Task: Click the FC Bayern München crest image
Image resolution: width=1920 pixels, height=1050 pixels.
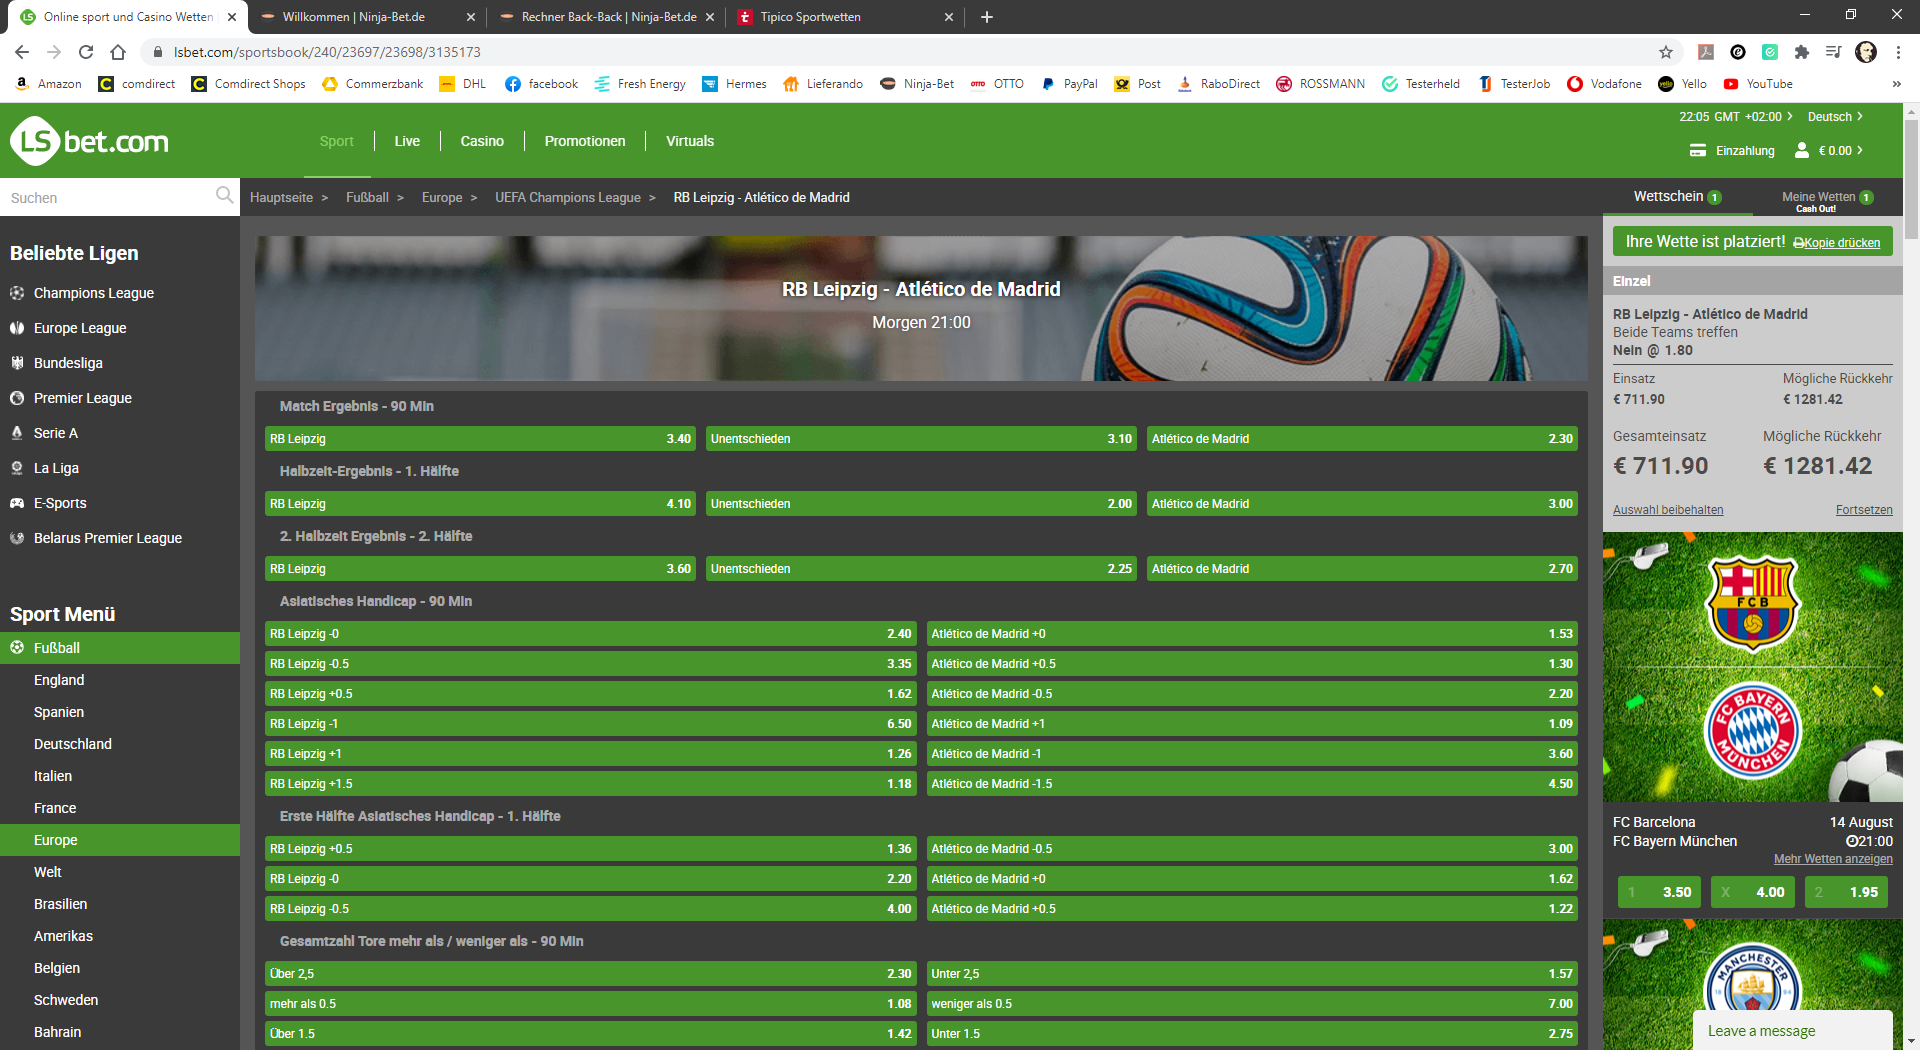Action: coord(1753,730)
